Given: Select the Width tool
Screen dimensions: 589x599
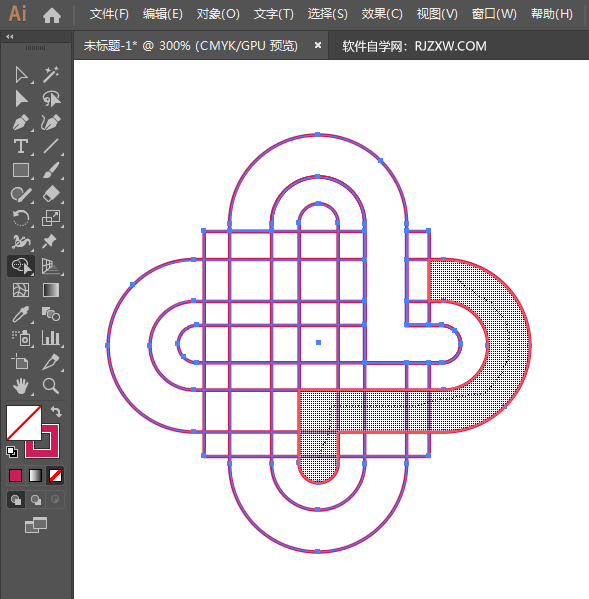Looking at the screenshot, I should tap(21, 242).
